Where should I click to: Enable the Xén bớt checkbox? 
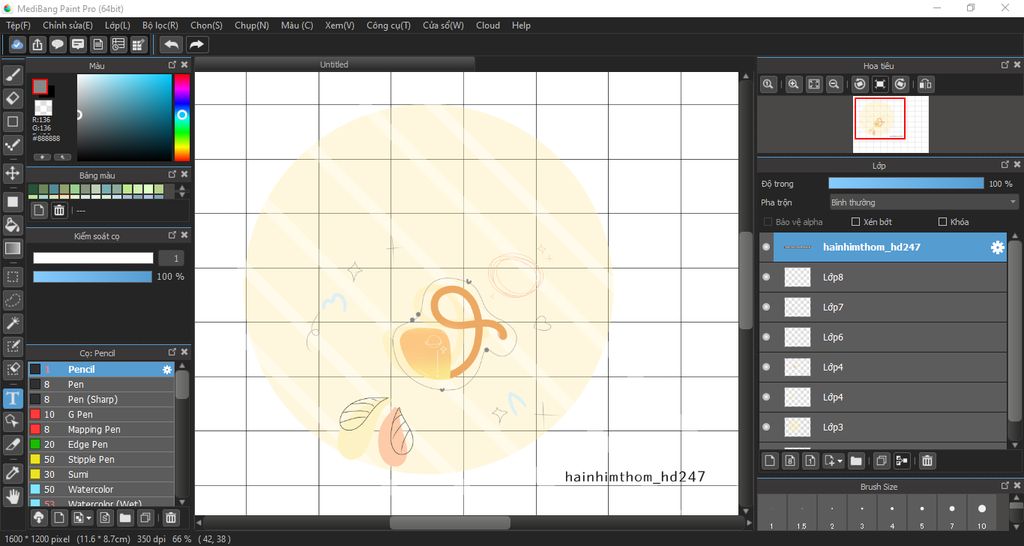click(x=856, y=222)
